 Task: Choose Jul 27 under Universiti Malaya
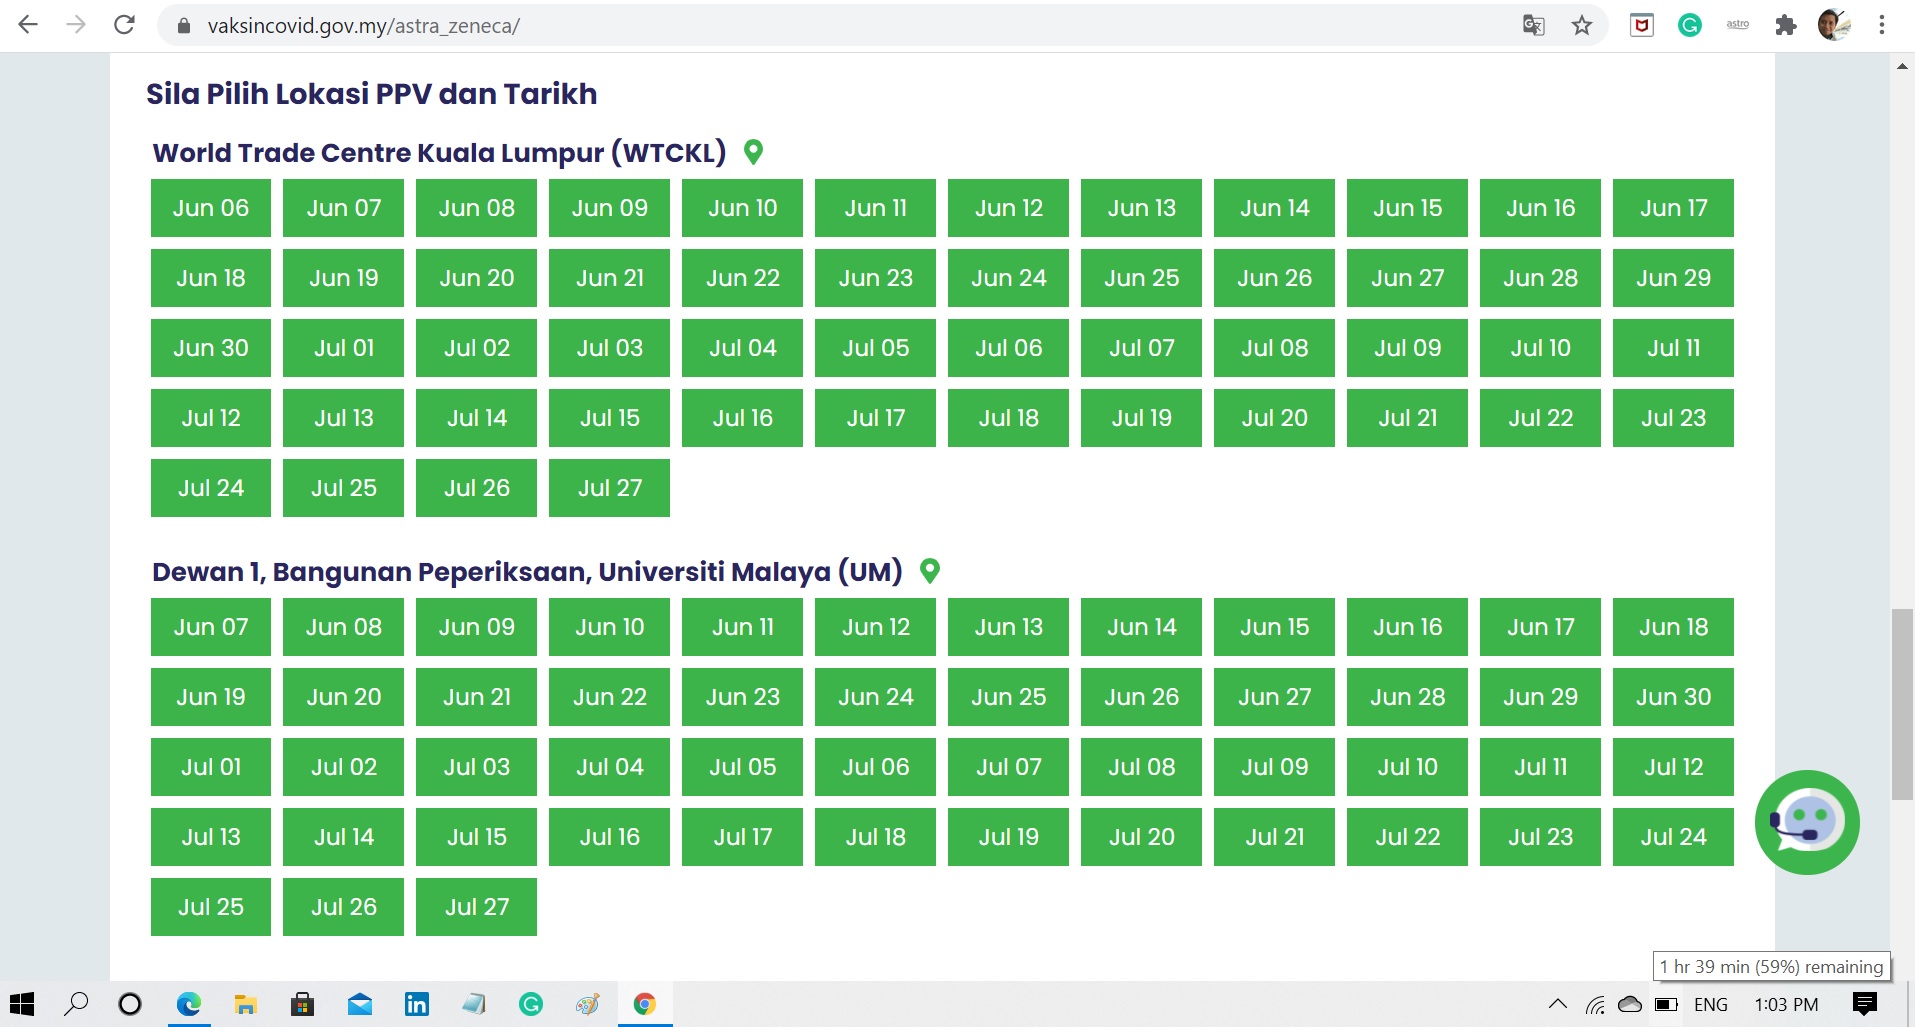(476, 907)
